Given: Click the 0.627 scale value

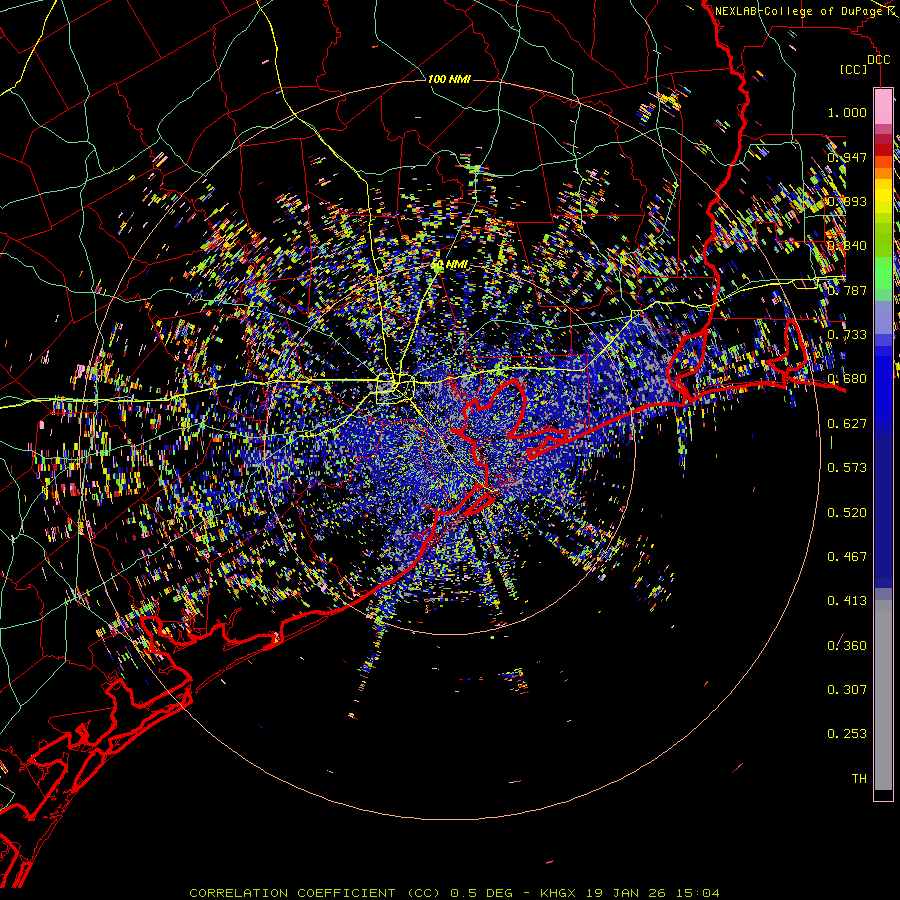Looking at the screenshot, I should [847, 424].
